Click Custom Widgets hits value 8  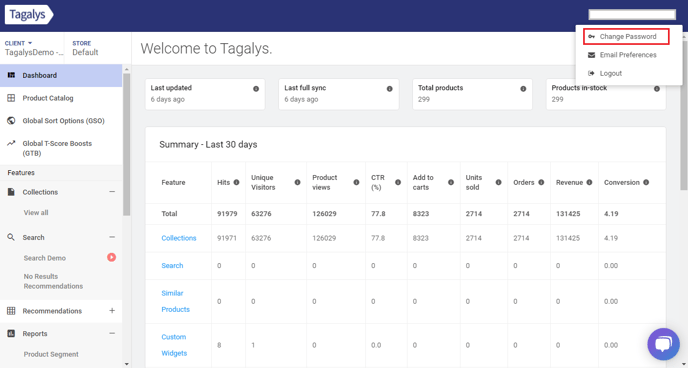pos(219,345)
